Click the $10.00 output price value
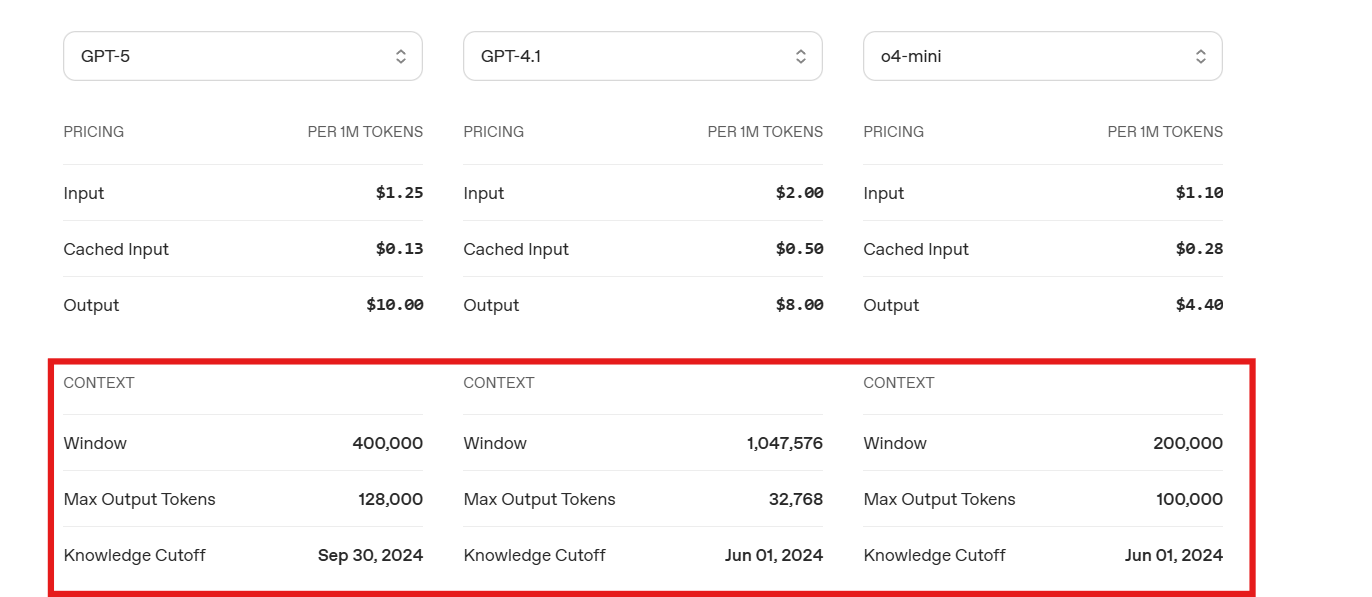The image size is (1372, 597). (x=395, y=305)
